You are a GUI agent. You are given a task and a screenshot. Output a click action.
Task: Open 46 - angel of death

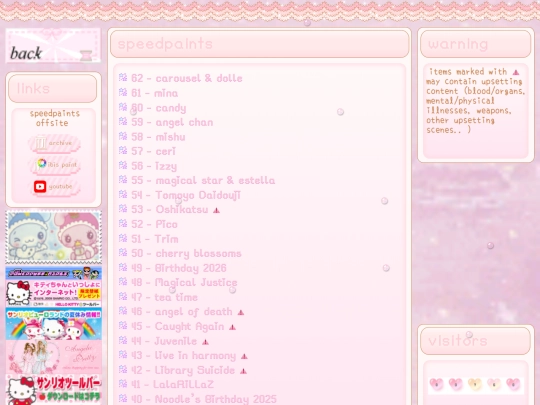[x=182, y=312]
